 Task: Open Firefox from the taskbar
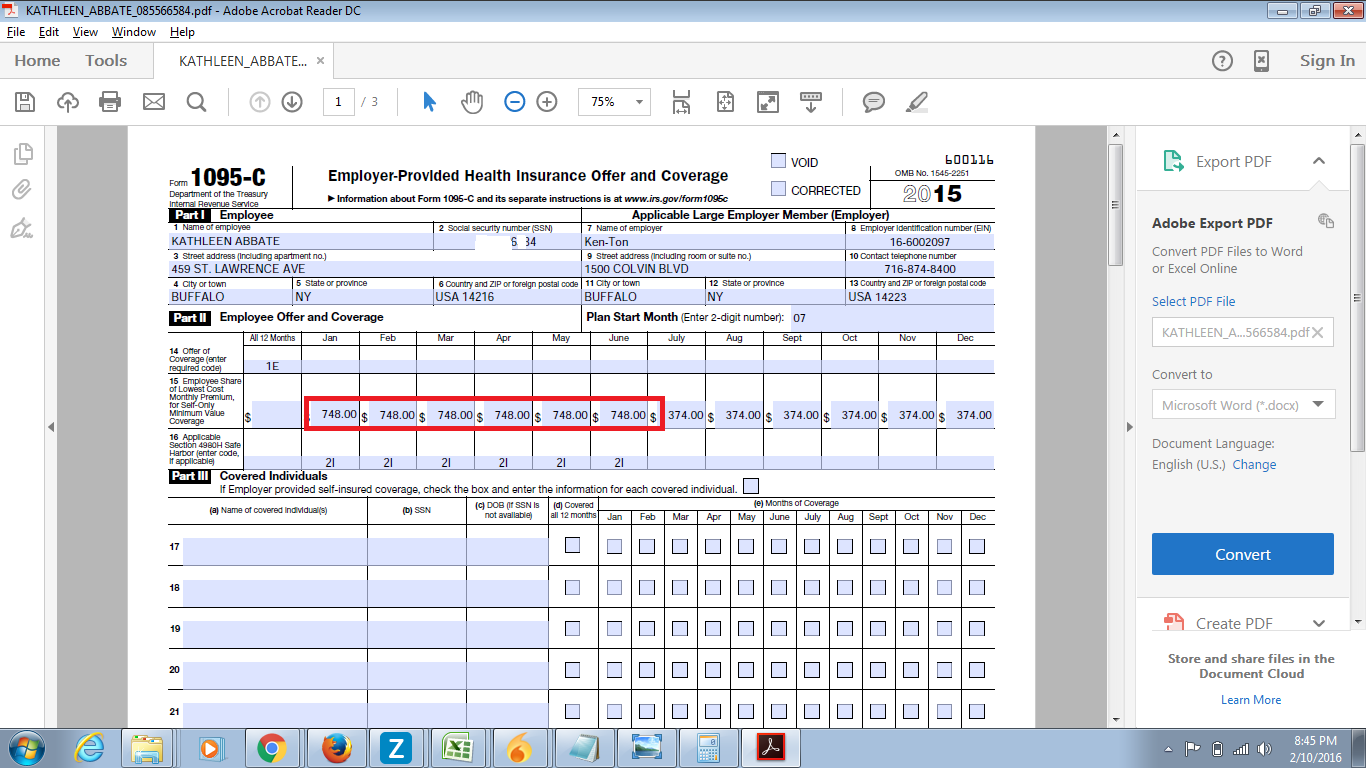tap(336, 747)
